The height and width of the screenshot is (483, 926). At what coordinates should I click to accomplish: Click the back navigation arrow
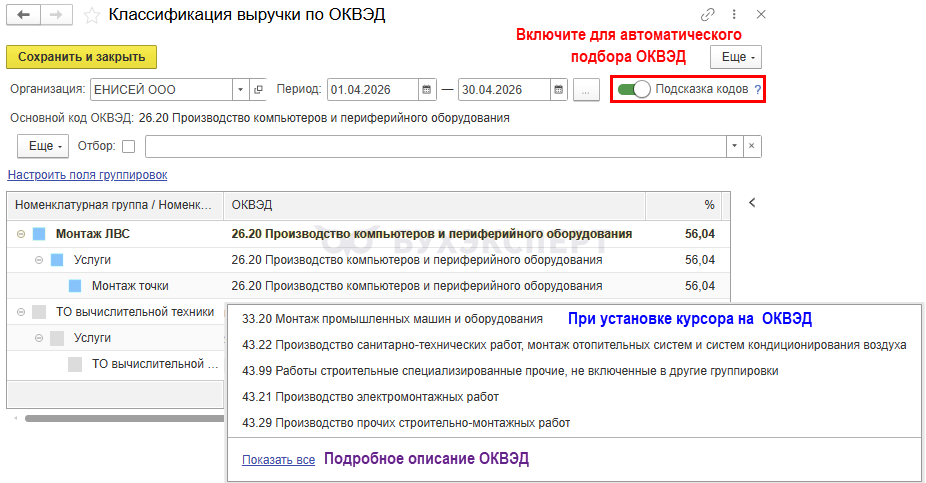click(24, 15)
